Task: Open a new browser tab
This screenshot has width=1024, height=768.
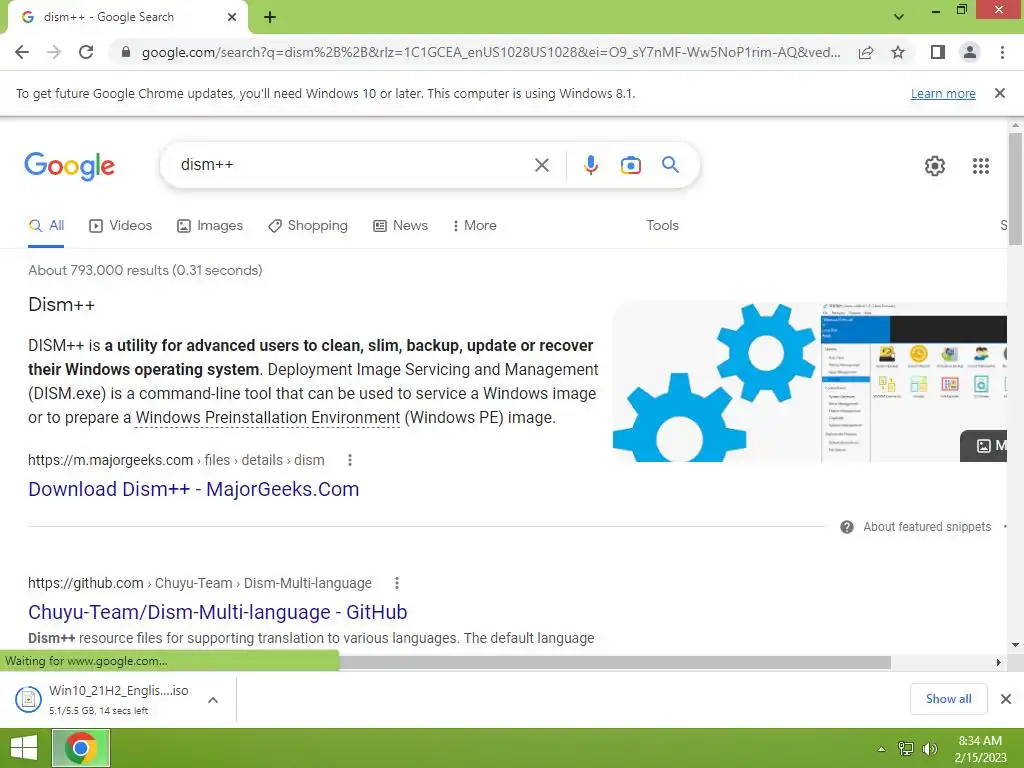Action: (270, 18)
